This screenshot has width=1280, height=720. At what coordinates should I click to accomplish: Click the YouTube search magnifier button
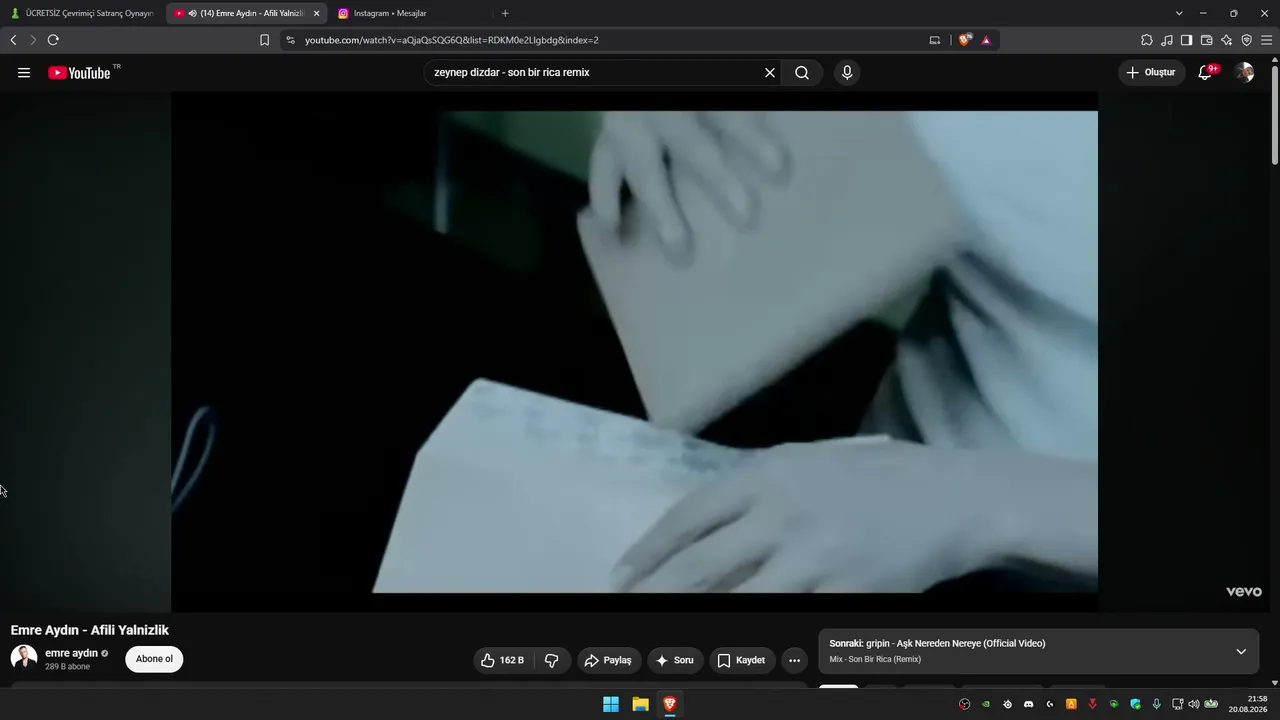coord(802,72)
